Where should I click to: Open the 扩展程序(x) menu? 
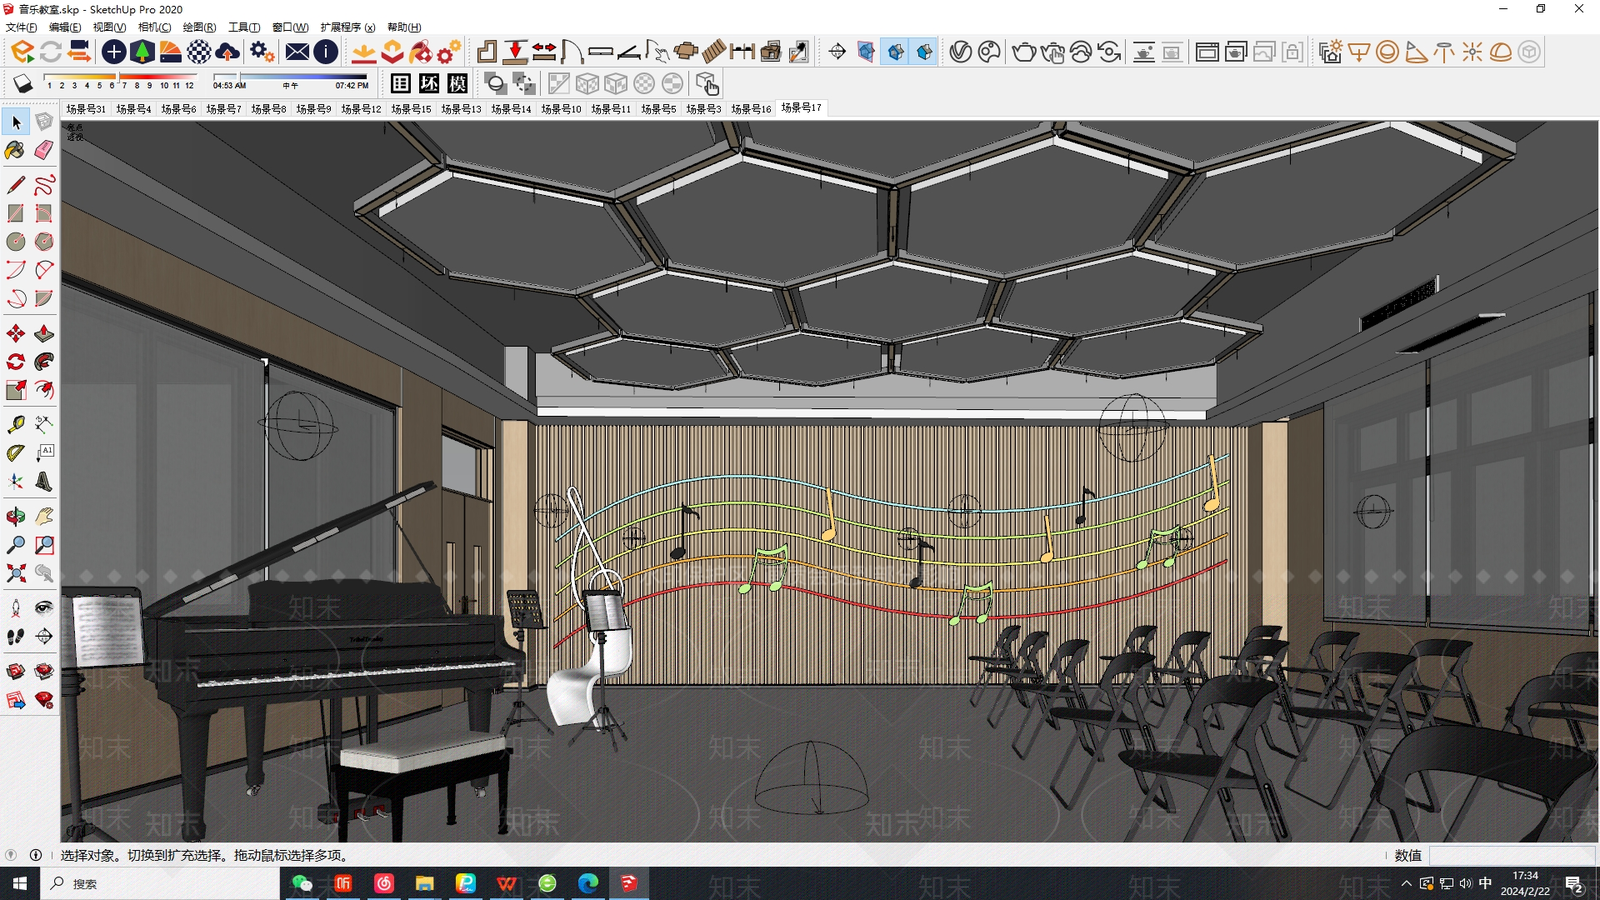pos(347,27)
